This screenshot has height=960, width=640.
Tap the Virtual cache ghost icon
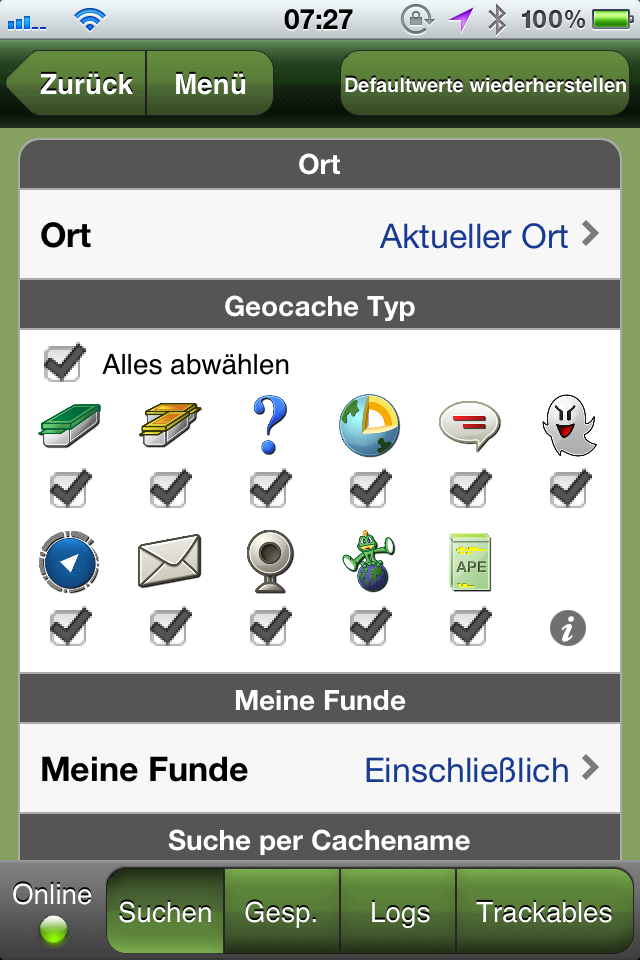(x=570, y=425)
